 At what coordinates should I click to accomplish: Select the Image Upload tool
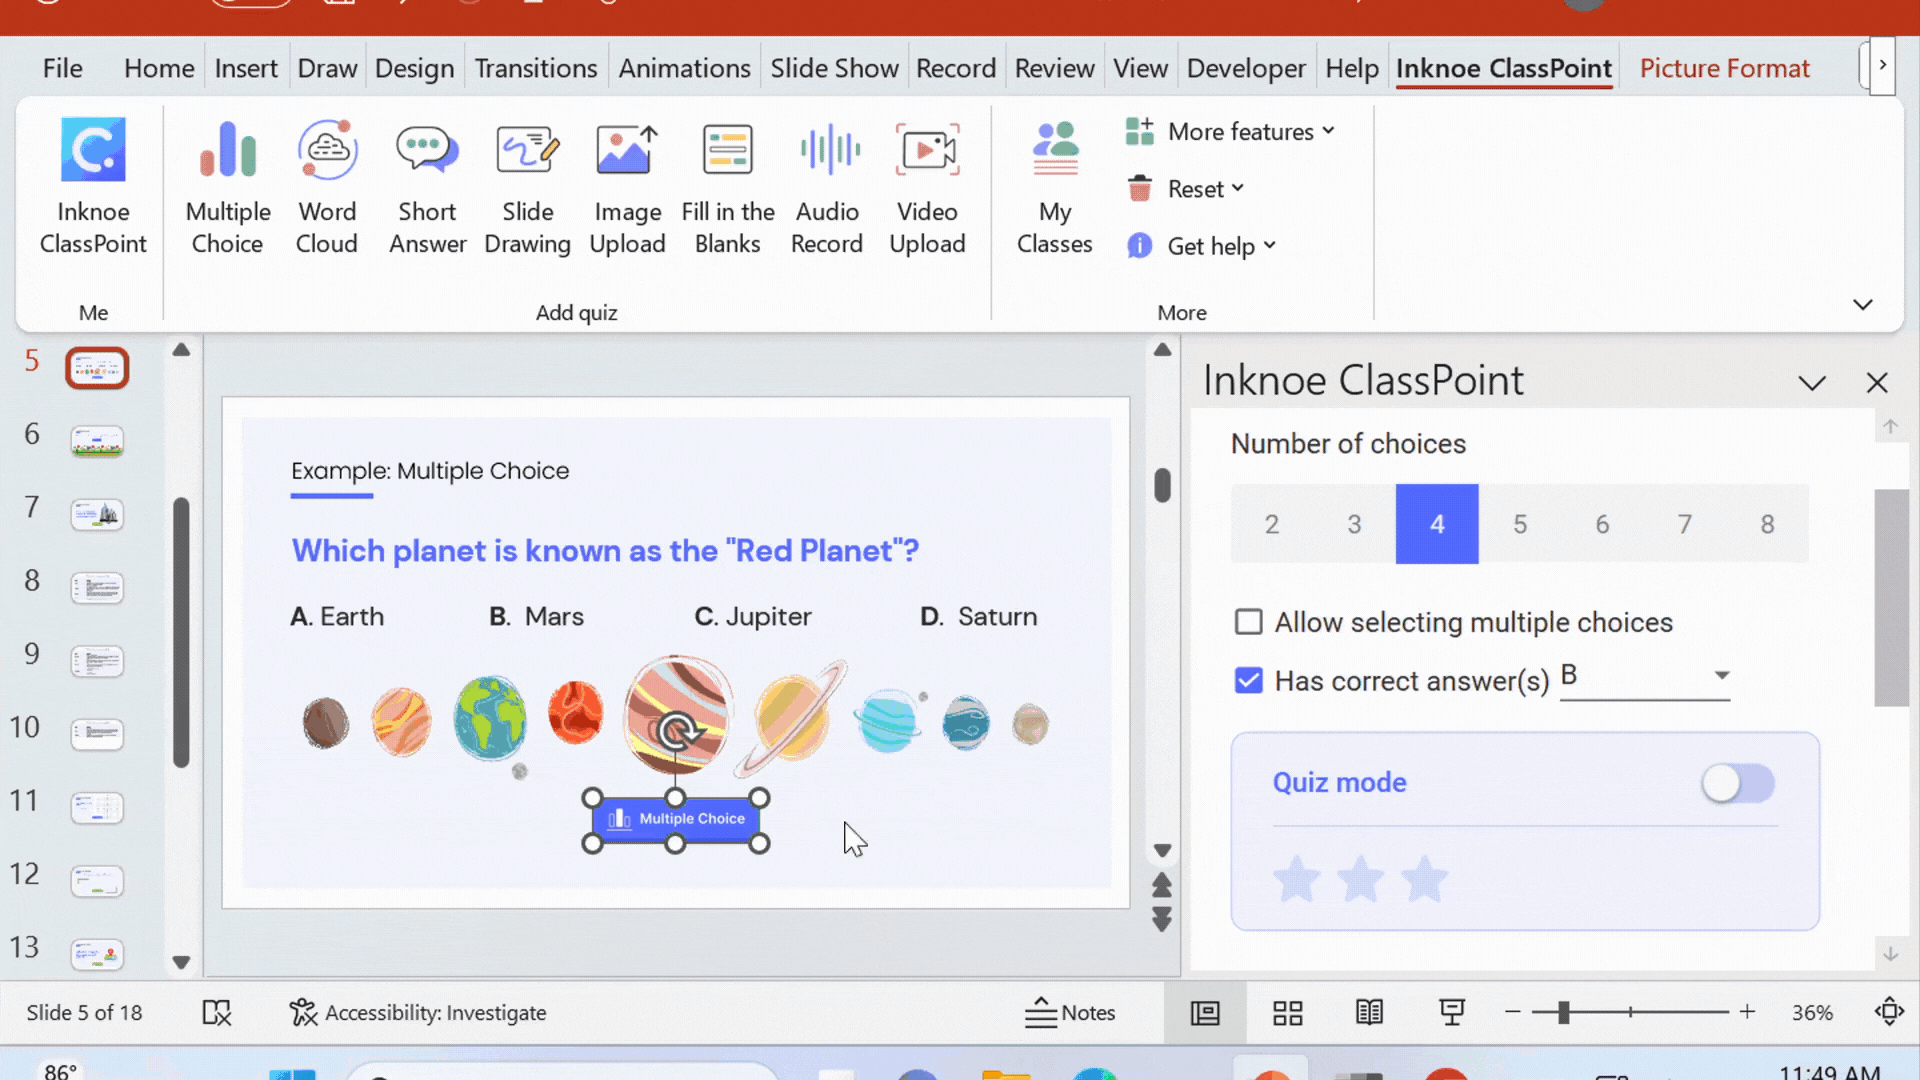pos(626,185)
